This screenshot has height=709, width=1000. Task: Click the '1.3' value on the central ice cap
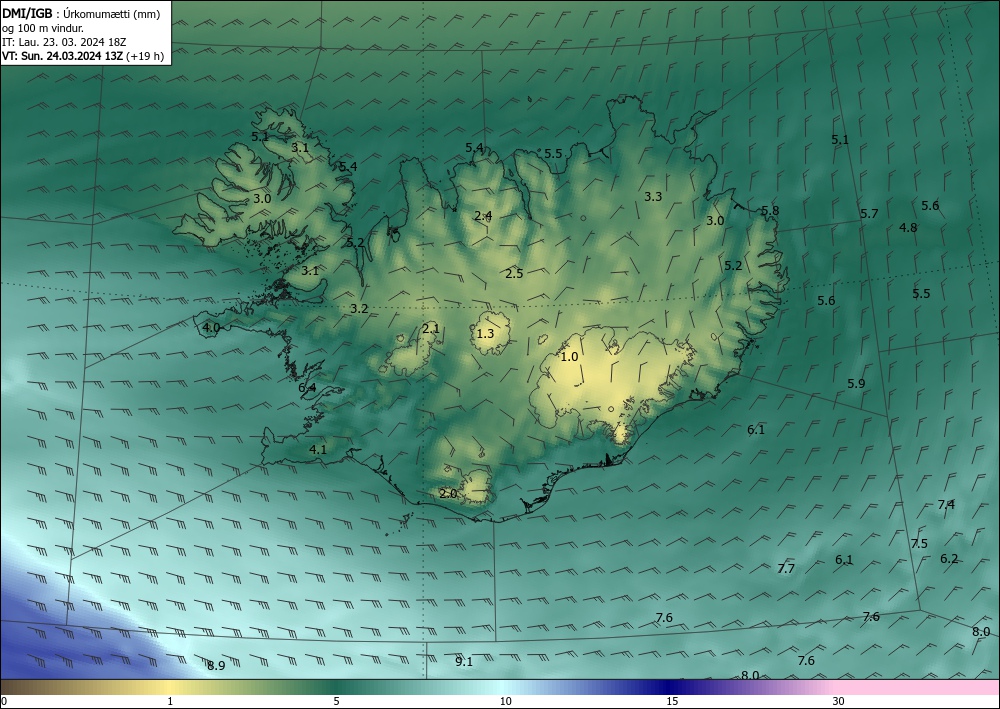(485, 333)
